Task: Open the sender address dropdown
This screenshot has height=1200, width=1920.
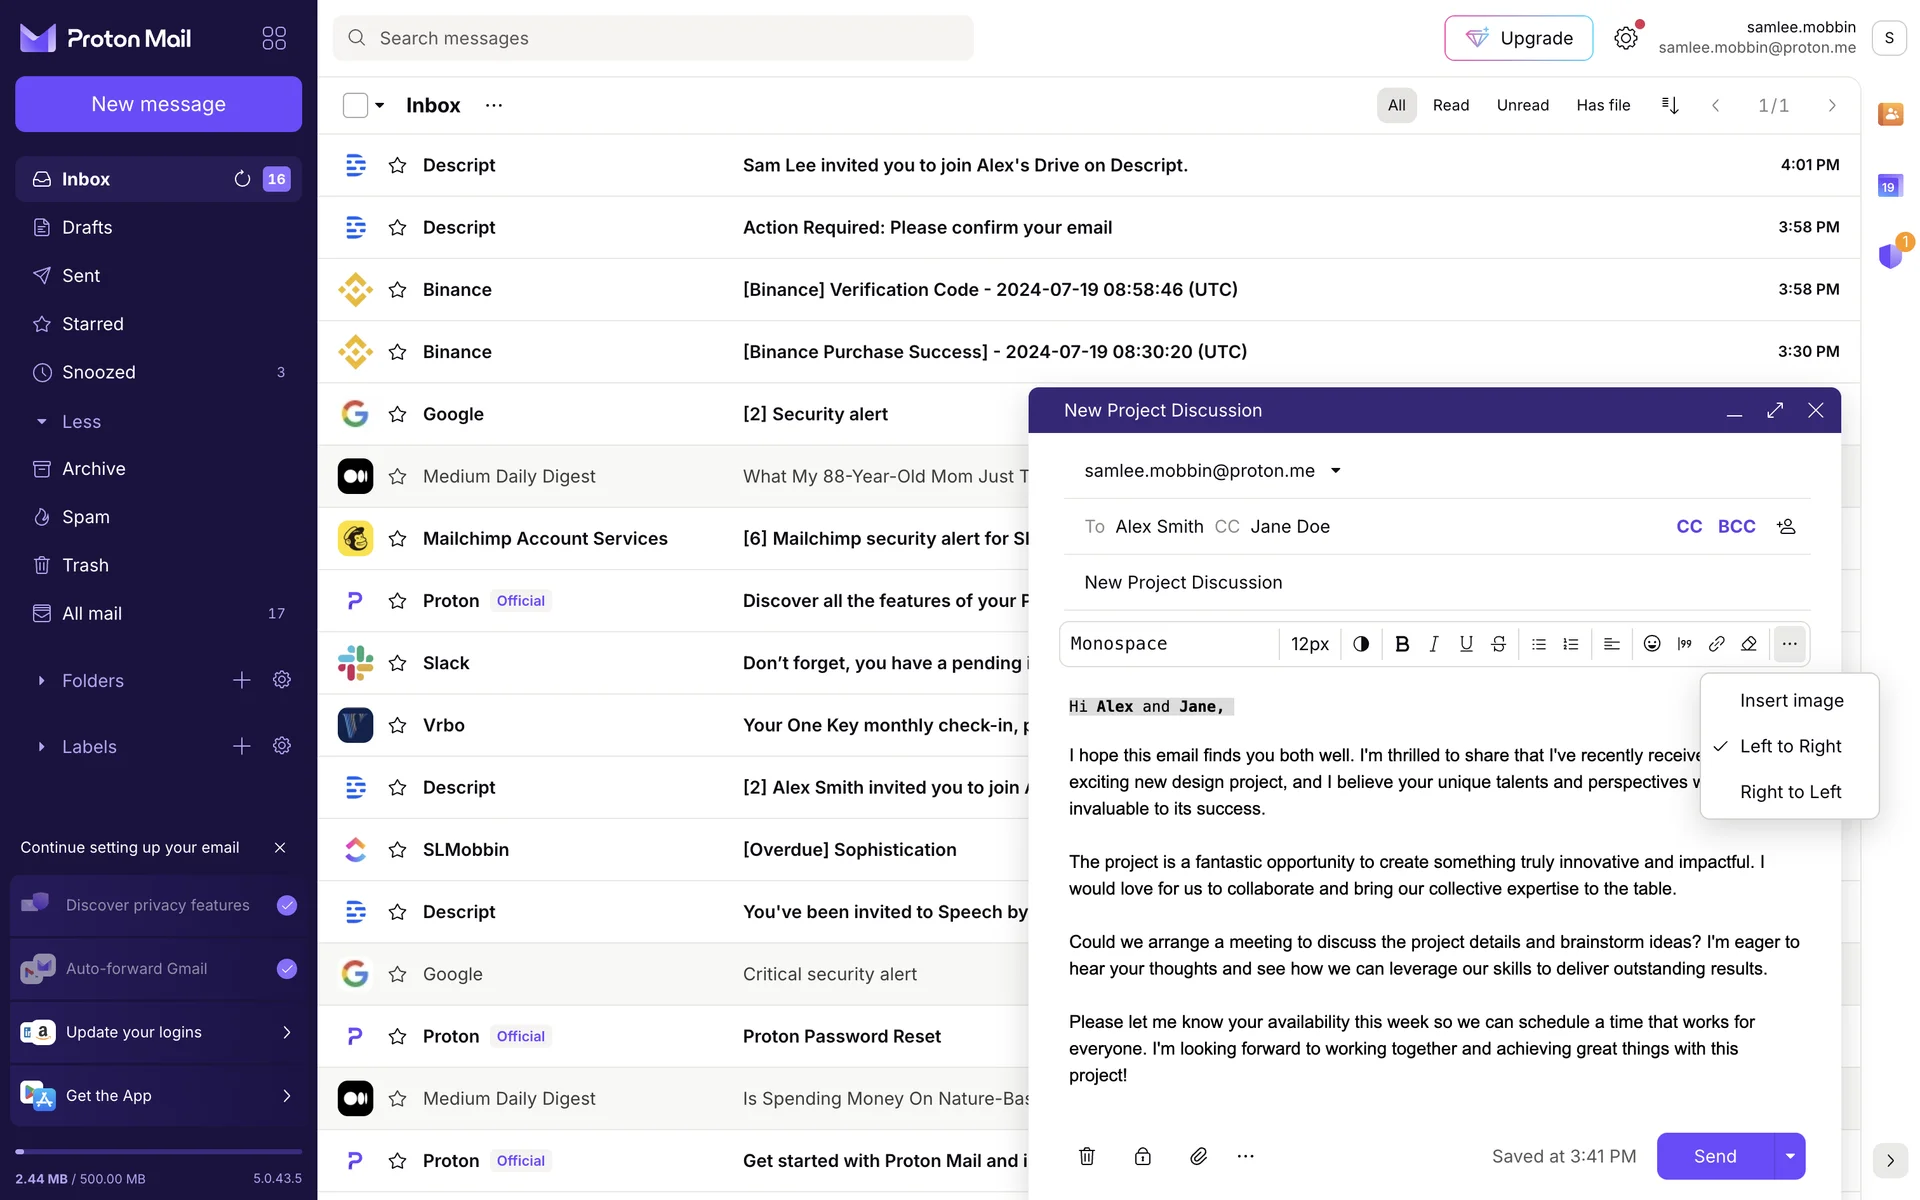Action: [1335, 471]
